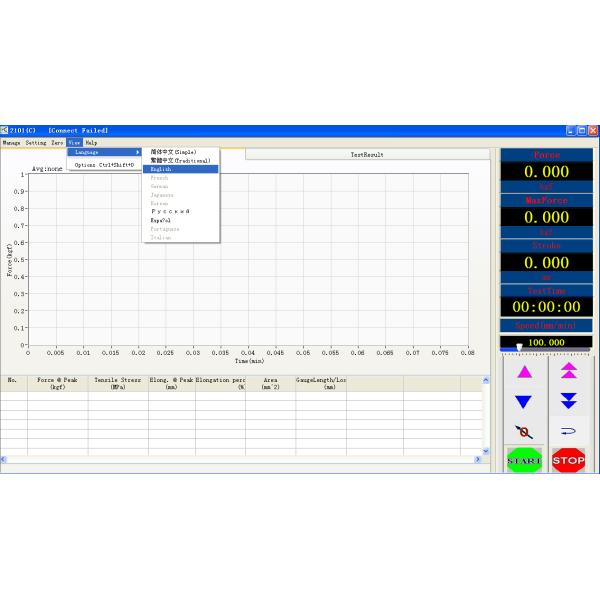Click the double blue fast-down arrows
Screen dimensions: 600x600
coord(569,401)
